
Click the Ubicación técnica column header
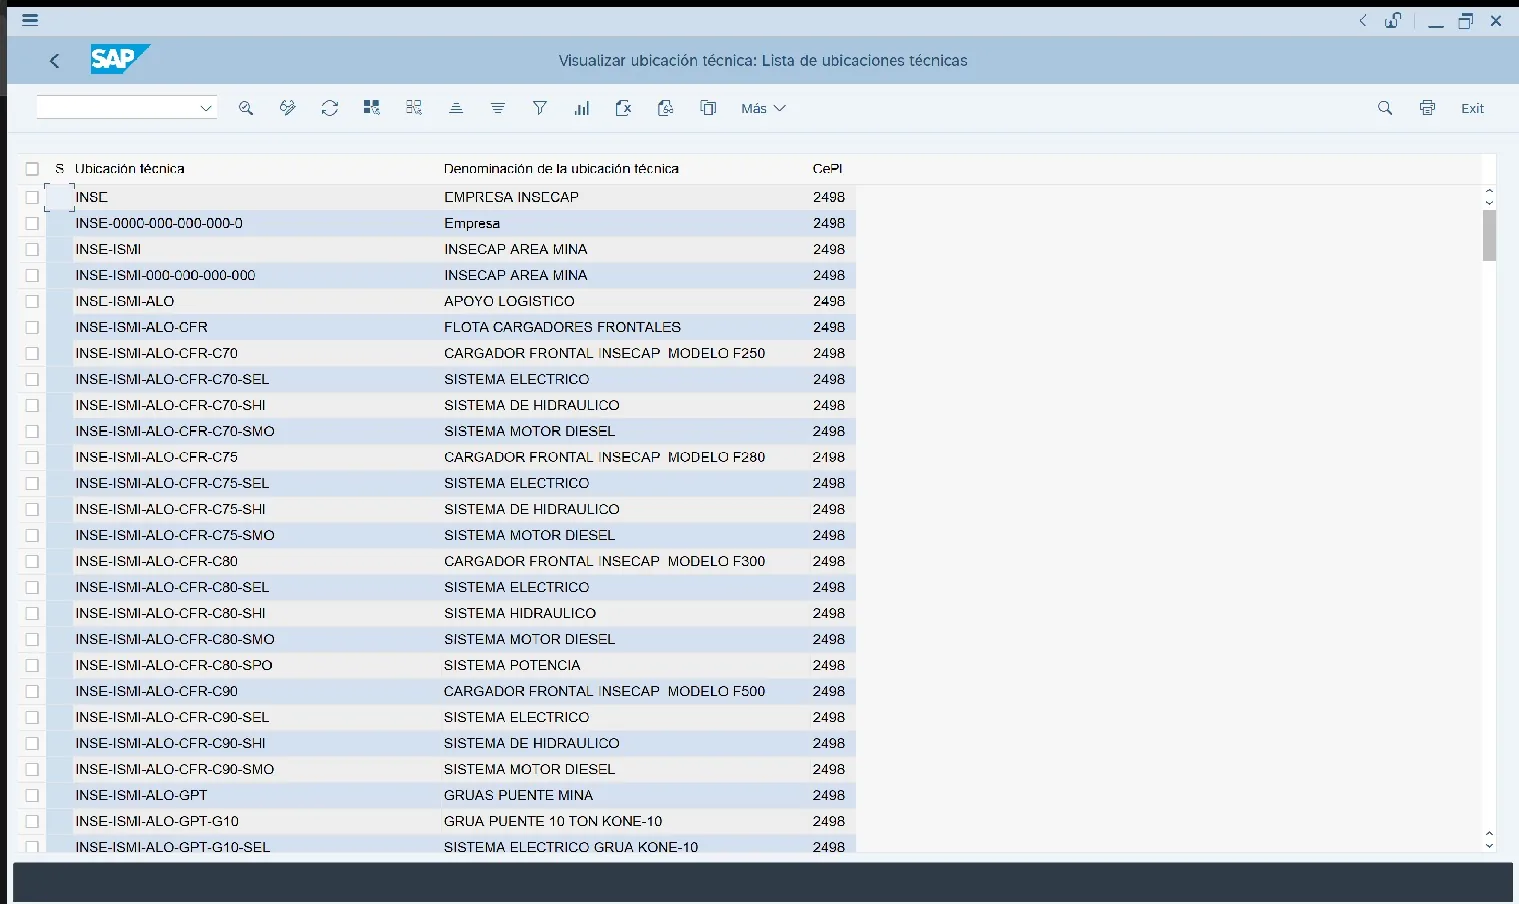(x=130, y=169)
